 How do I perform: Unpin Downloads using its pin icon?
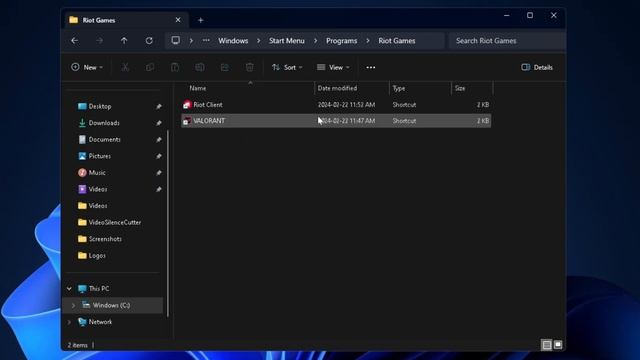point(159,123)
